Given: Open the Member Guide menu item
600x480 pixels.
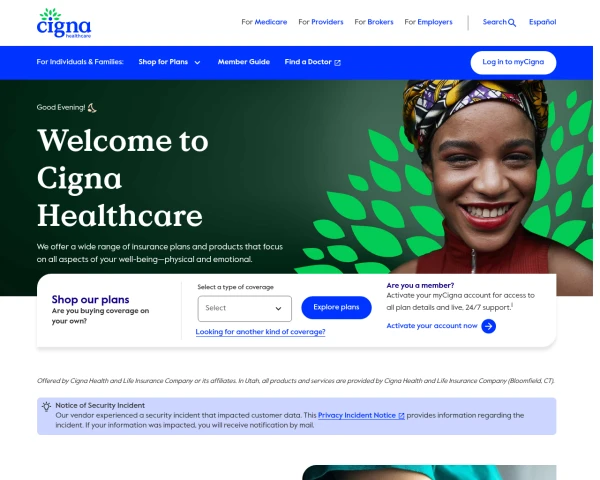Looking at the screenshot, I should click(244, 62).
